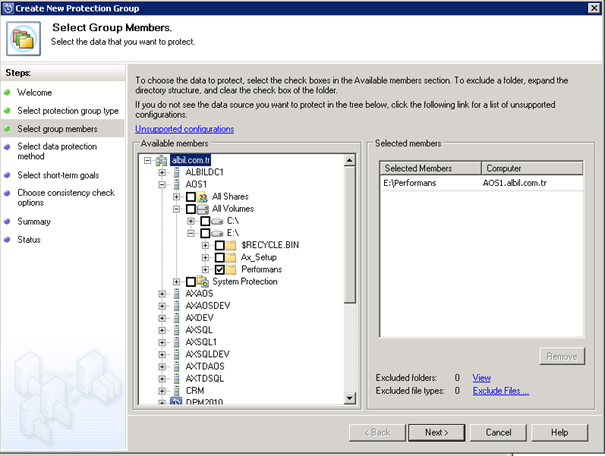Screen dimensions: 605x456
Task: Check the All Volumes checkbox
Action: [191, 209]
